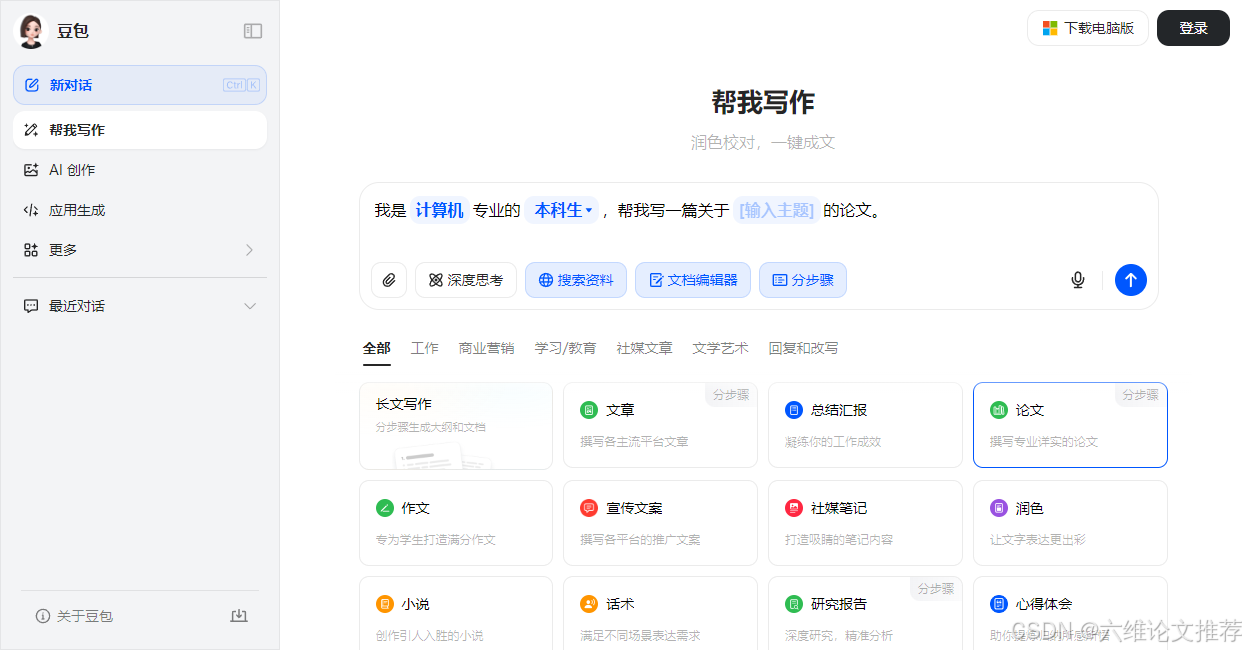
Task: Switch to the 学习/教育 tab
Action: tap(566, 348)
